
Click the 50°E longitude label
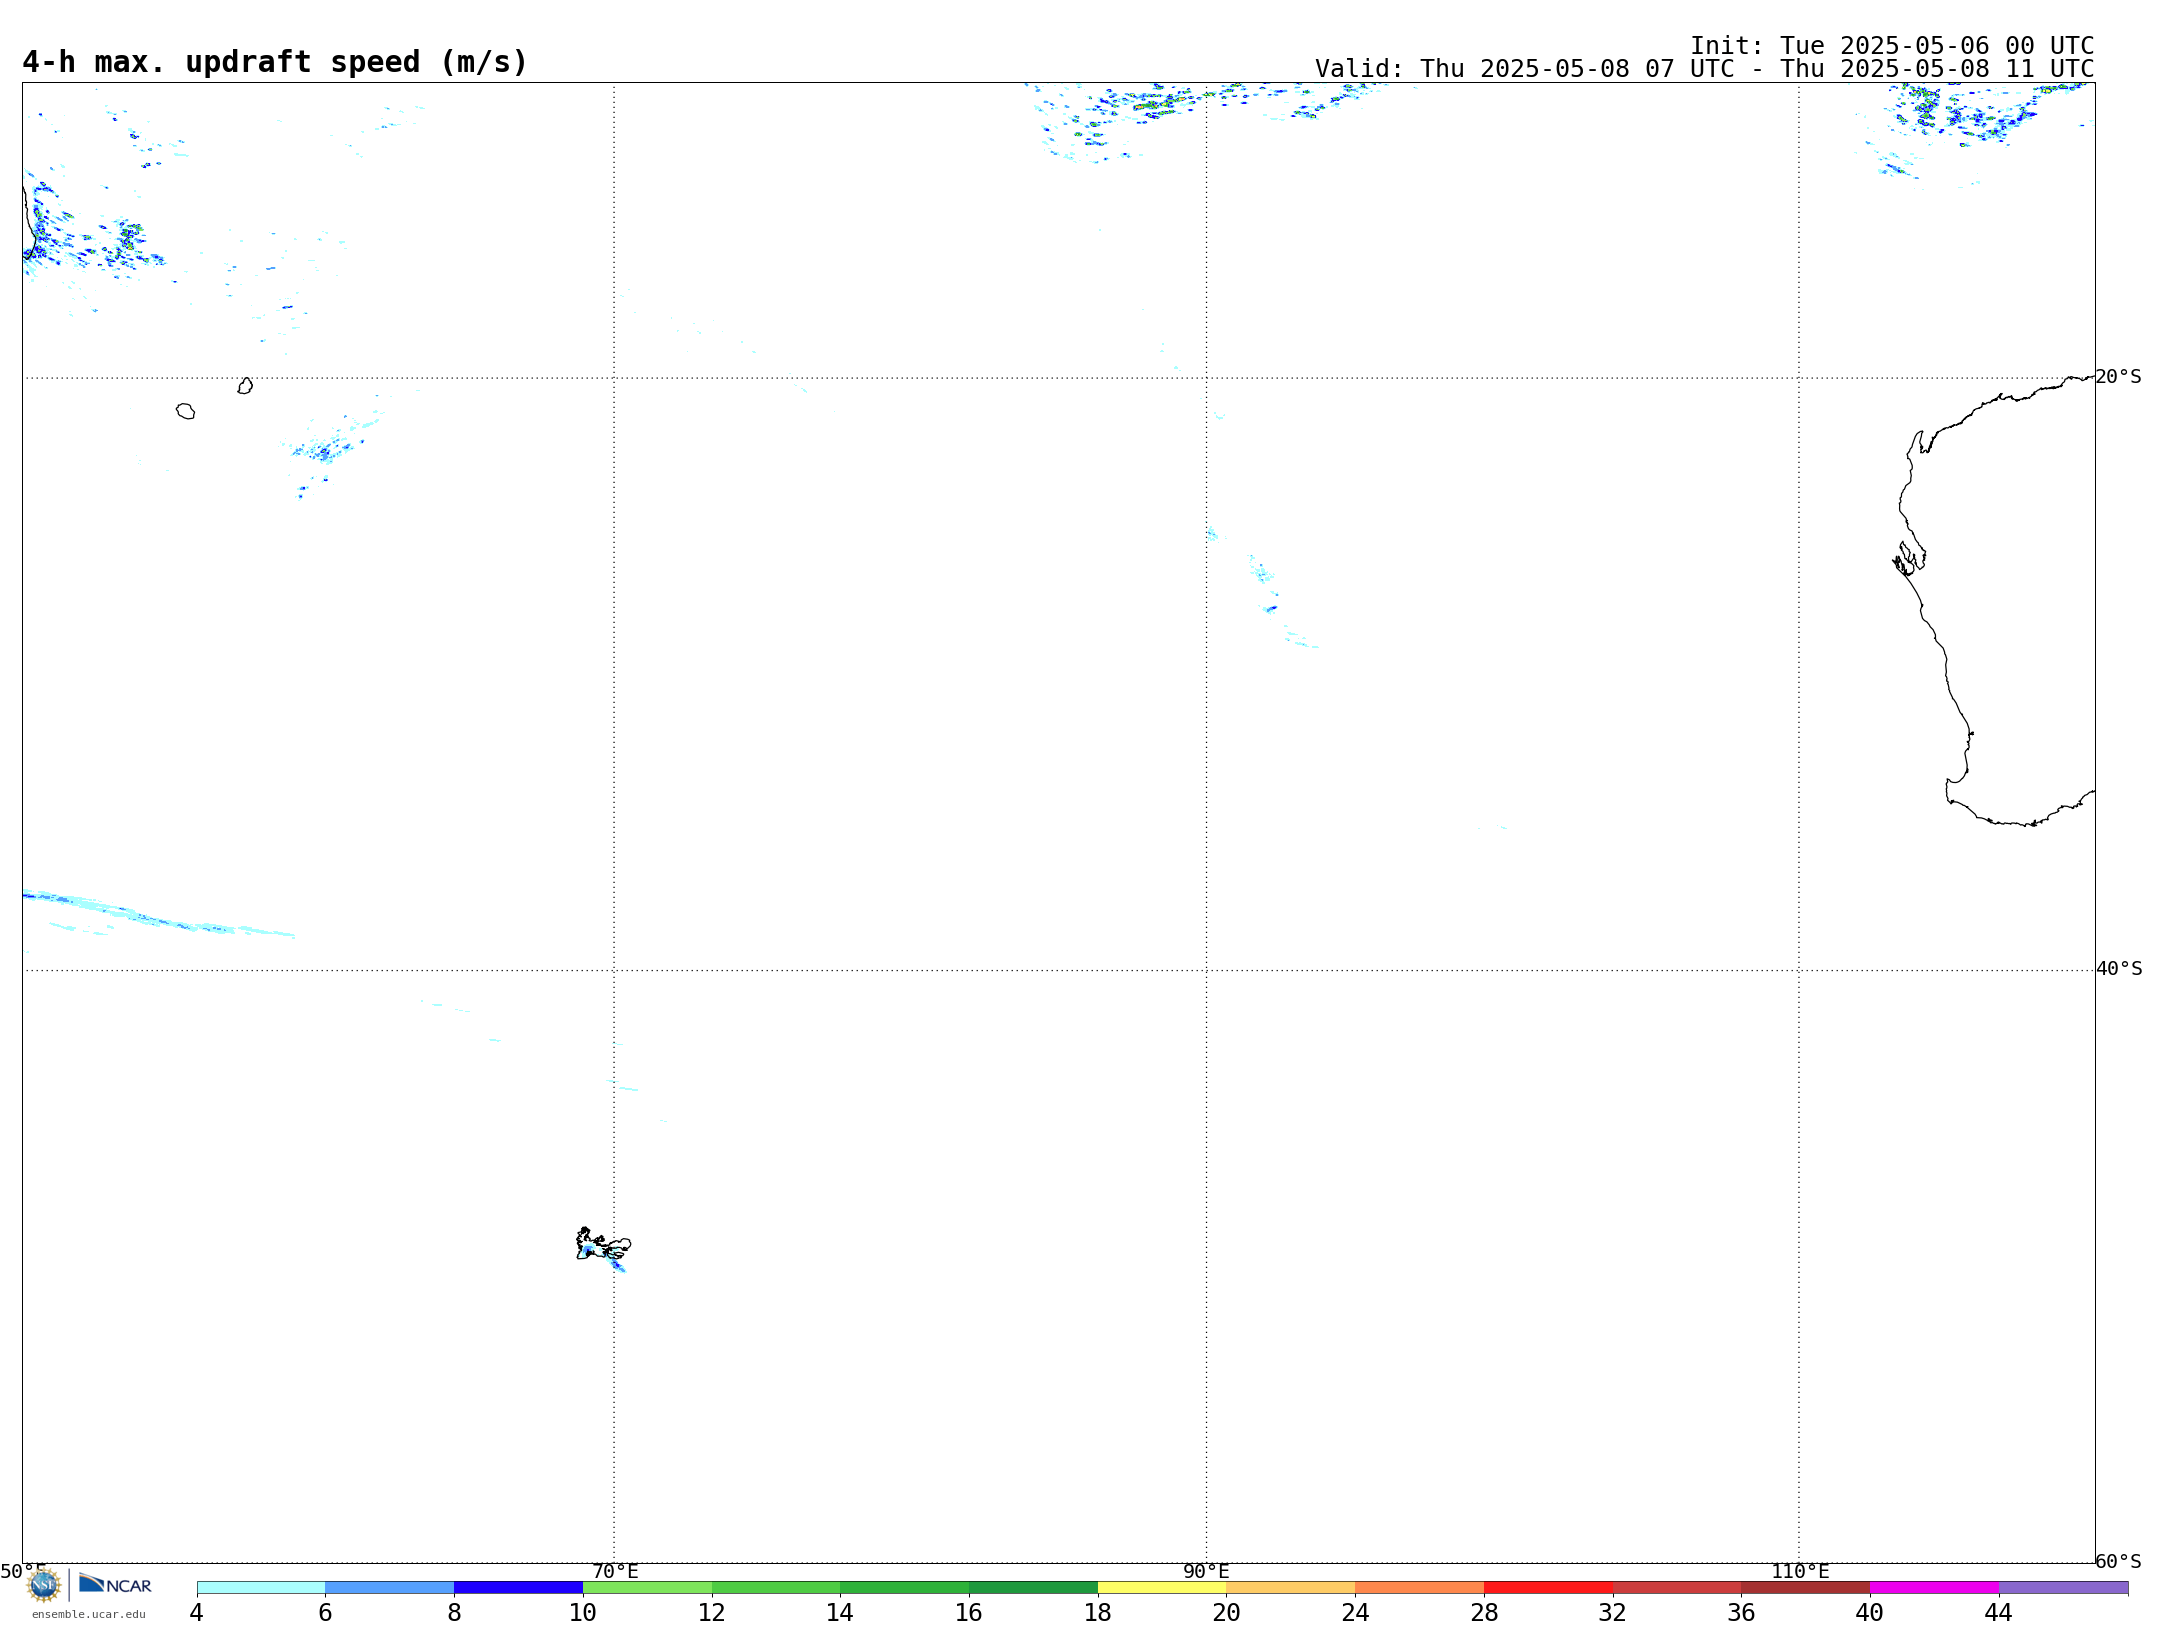tap(23, 1571)
